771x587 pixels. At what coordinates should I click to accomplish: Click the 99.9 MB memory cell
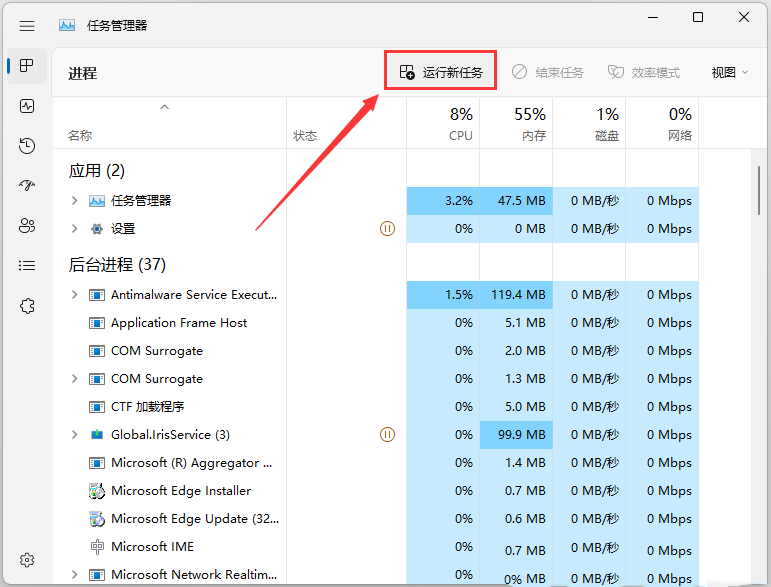click(516, 435)
